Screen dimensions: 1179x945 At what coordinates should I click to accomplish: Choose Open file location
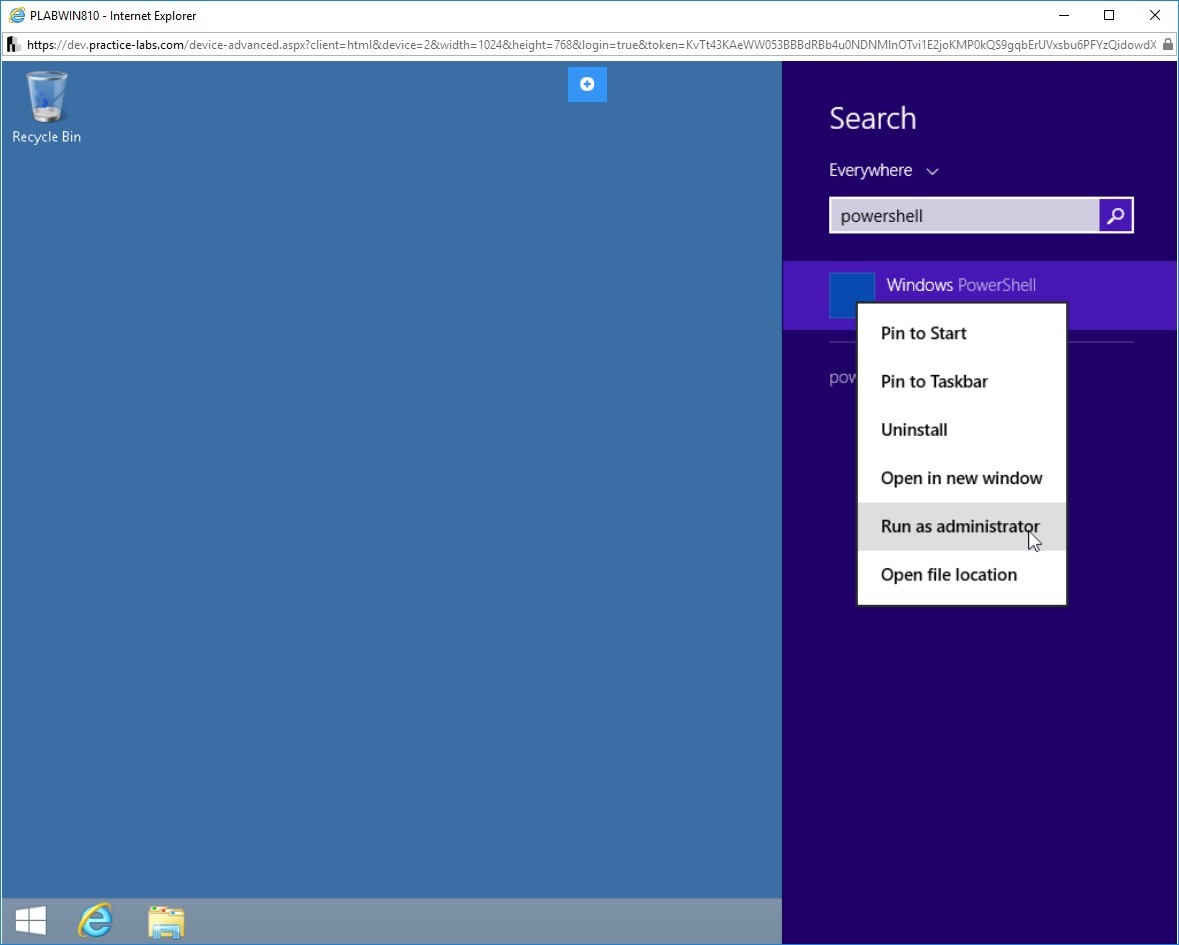[x=962, y=574]
